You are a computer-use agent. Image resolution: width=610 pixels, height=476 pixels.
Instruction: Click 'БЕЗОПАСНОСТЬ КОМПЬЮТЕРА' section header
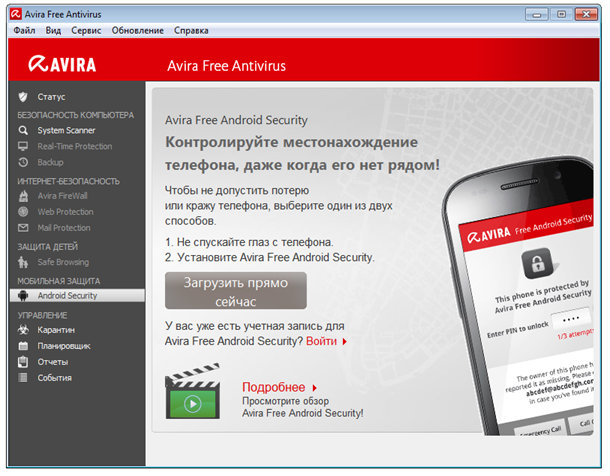(x=75, y=115)
